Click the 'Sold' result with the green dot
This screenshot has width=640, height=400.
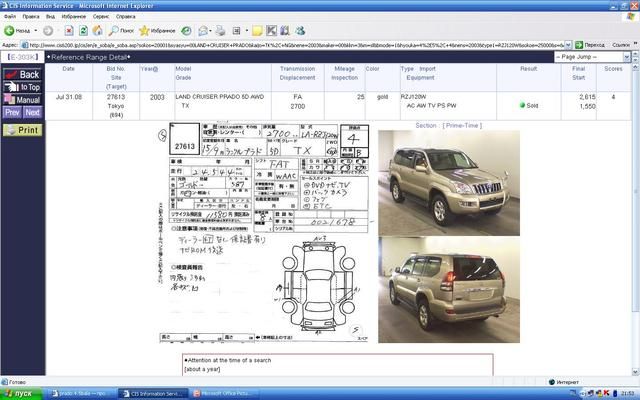(529, 105)
